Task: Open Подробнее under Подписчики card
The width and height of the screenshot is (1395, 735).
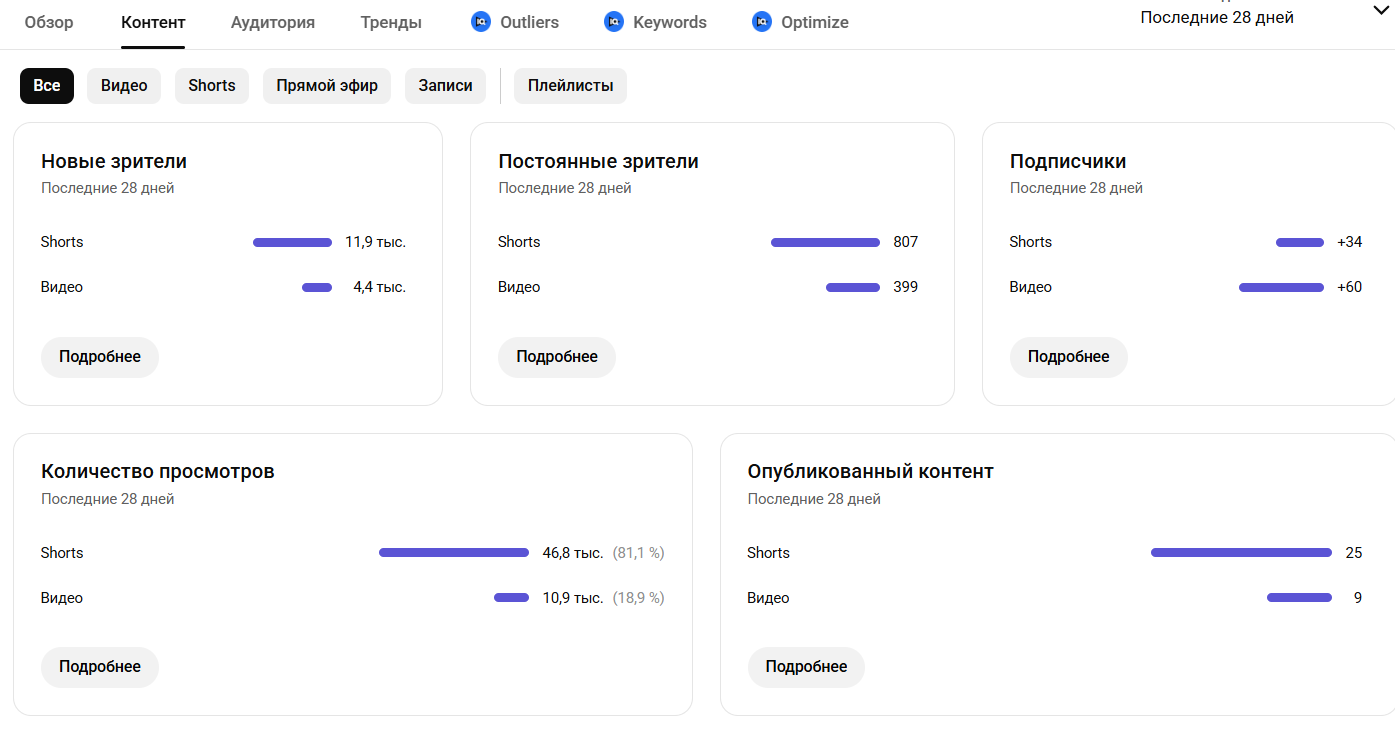Action: tap(1068, 357)
